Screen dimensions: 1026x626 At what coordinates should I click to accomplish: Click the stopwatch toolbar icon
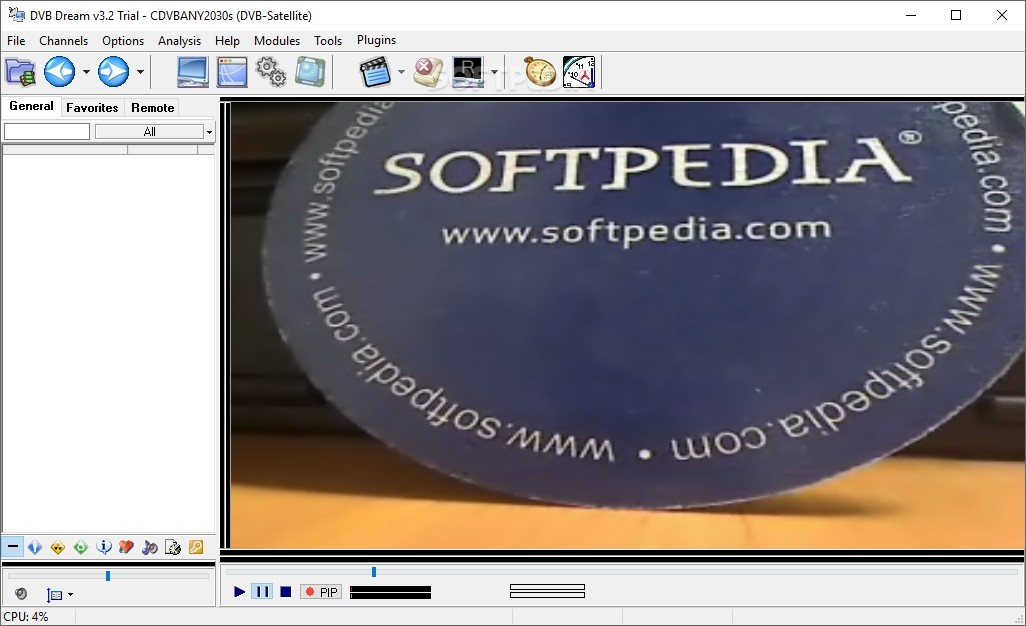(540, 72)
